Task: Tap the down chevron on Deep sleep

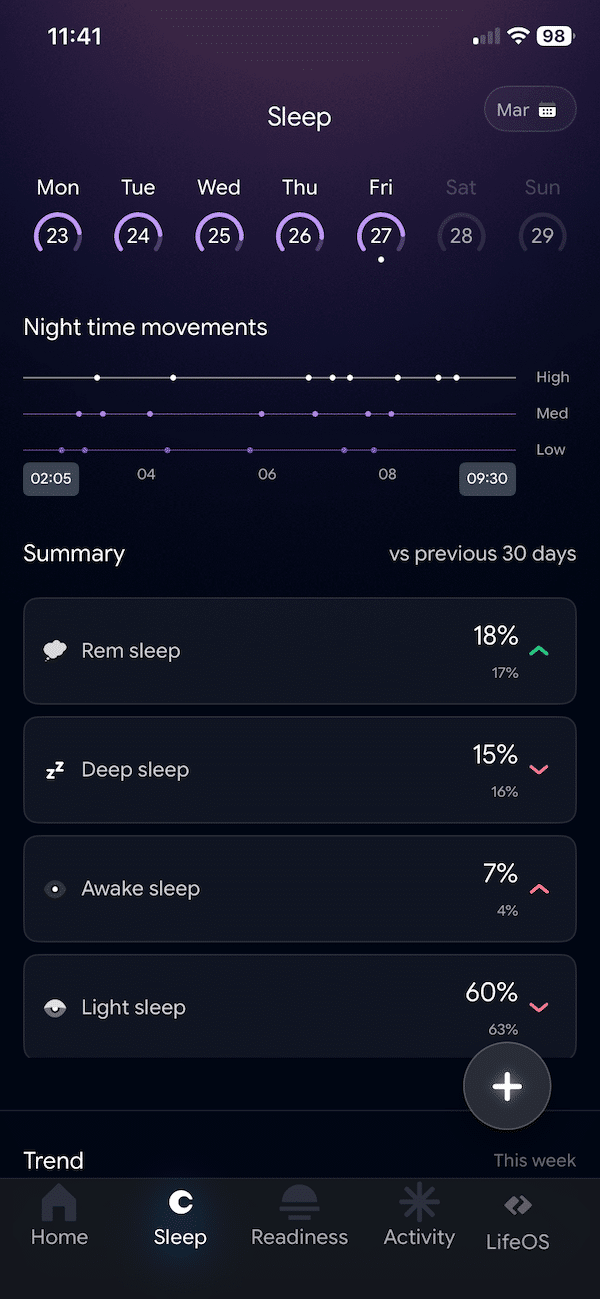Action: (539, 770)
